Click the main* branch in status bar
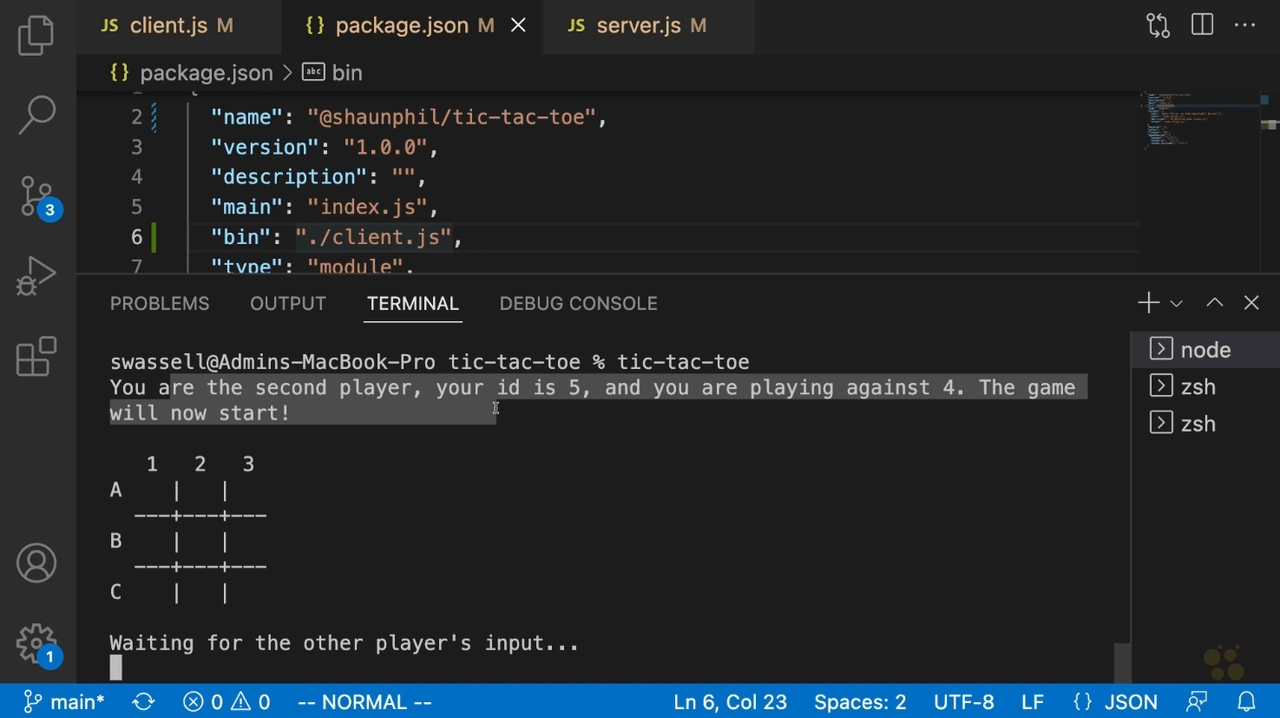The height and width of the screenshot is (718, 1280). [64, 702]
